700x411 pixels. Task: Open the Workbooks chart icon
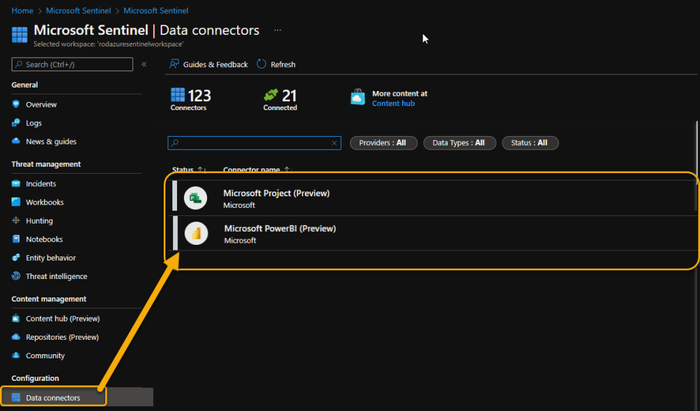click(x=16, y=202)
